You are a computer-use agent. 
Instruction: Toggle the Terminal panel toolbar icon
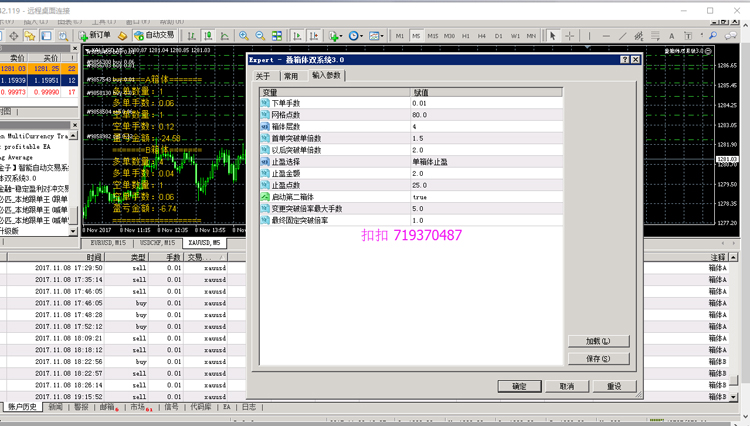[46, 36]
